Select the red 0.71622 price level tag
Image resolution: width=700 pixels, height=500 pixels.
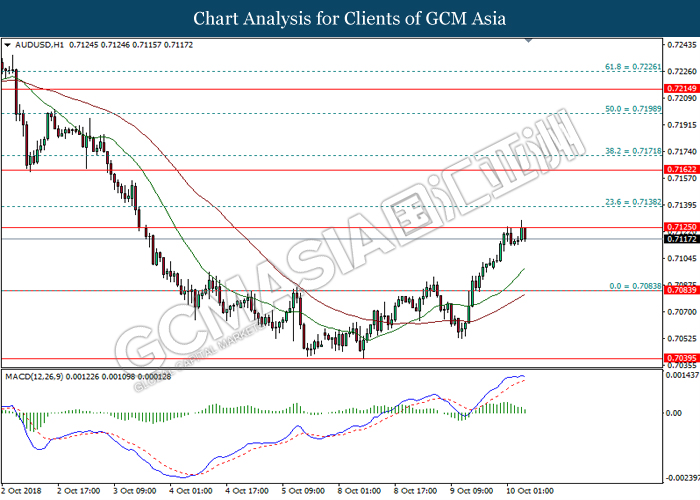click(681, 171)
